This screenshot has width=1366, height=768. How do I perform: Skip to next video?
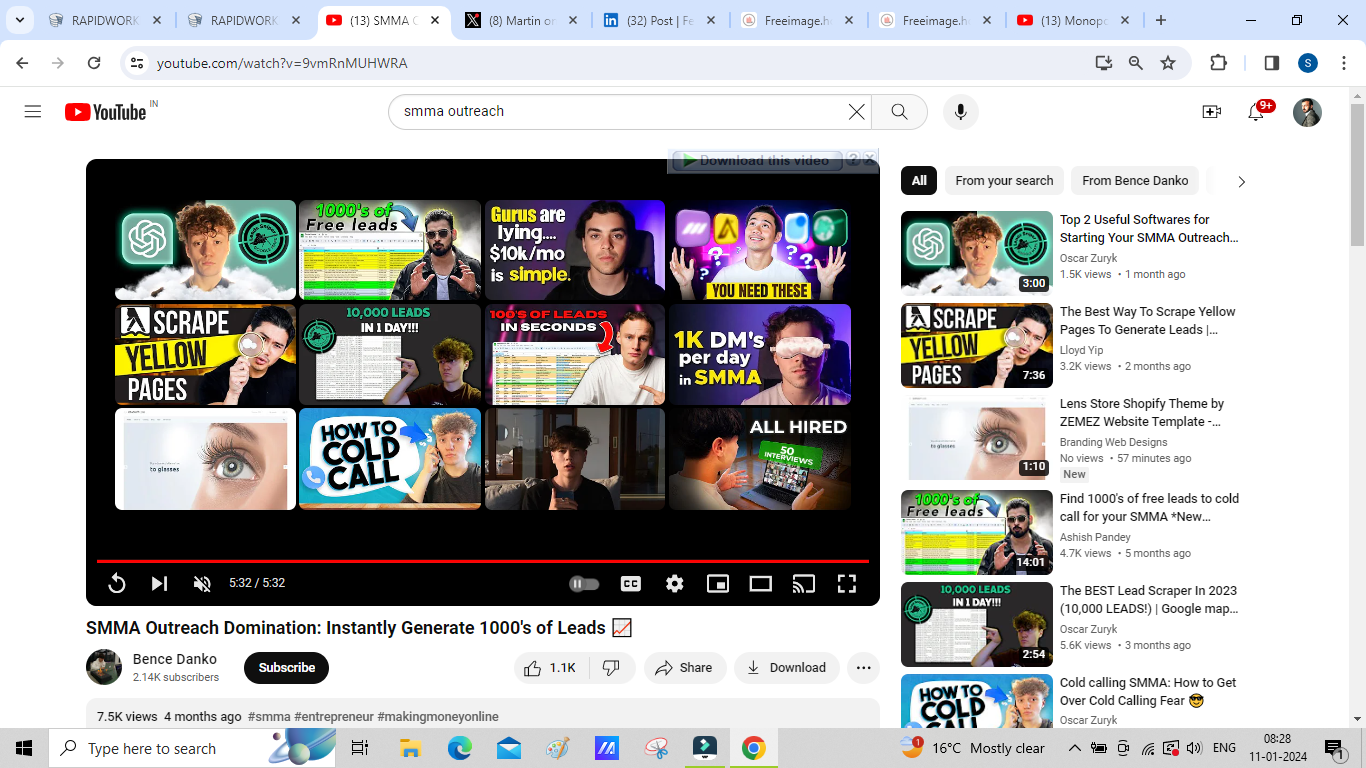click(x=159, y=583)
